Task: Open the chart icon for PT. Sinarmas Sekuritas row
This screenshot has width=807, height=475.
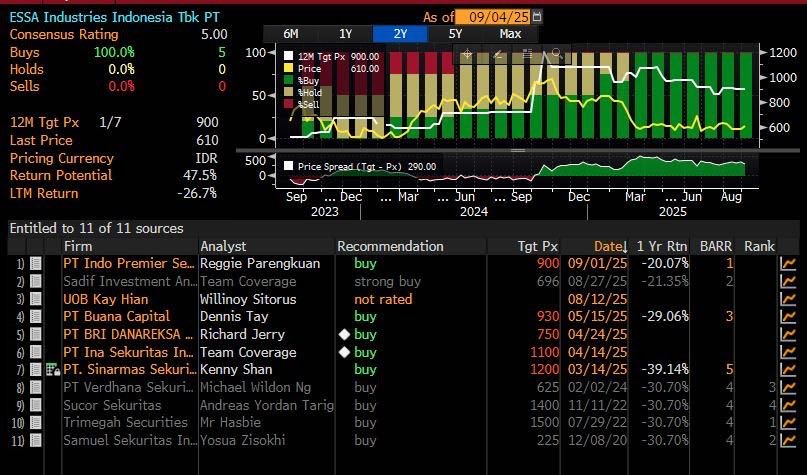Action: click(787, 370)
